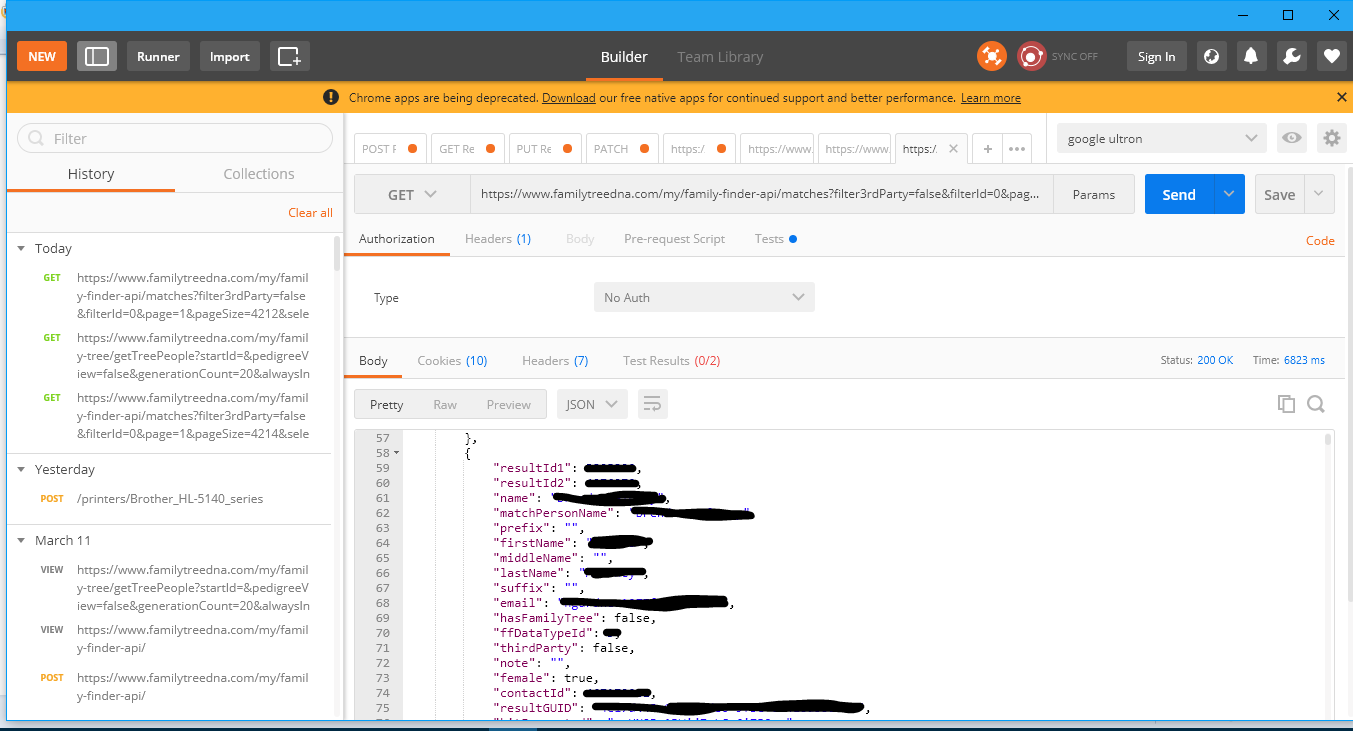Image resolution: width=1353 pixels, height=731 pixels.
Task: Open the GET method dropdown
Action: (x=412, y=195)
